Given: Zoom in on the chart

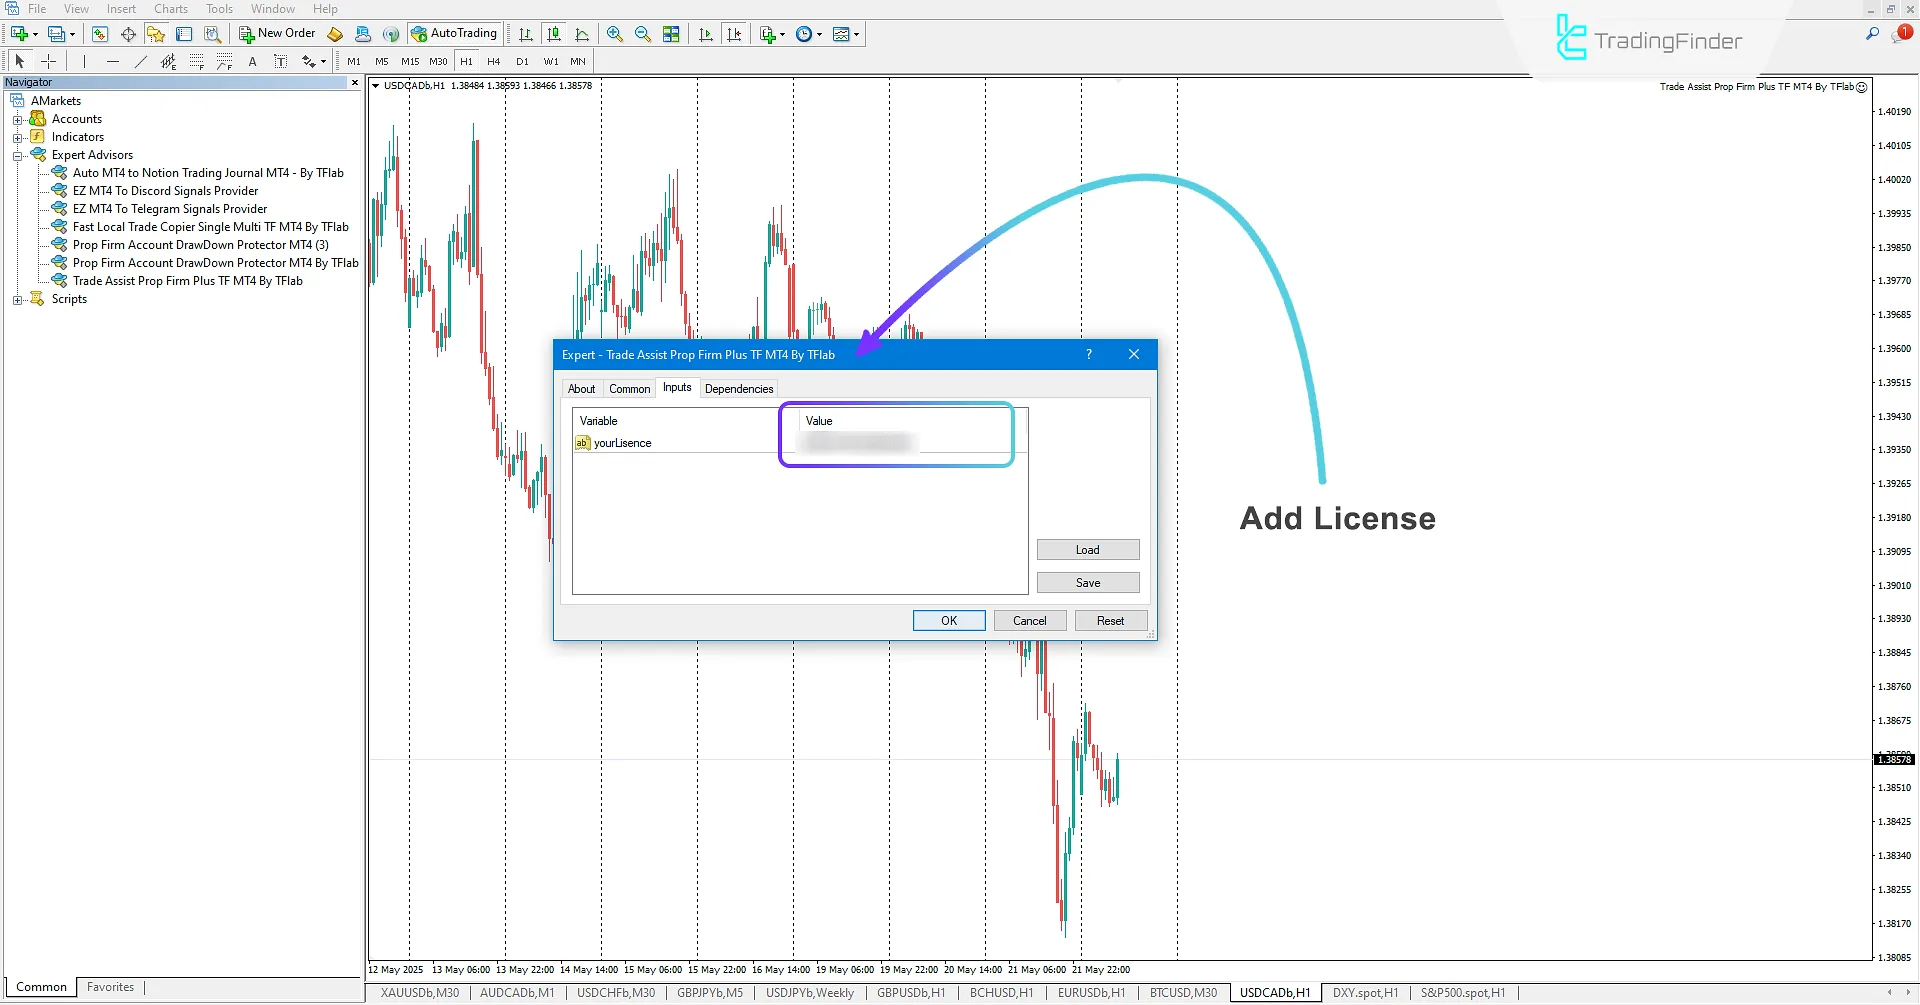Looking at the screenshot, I should [x=615, y=33].
